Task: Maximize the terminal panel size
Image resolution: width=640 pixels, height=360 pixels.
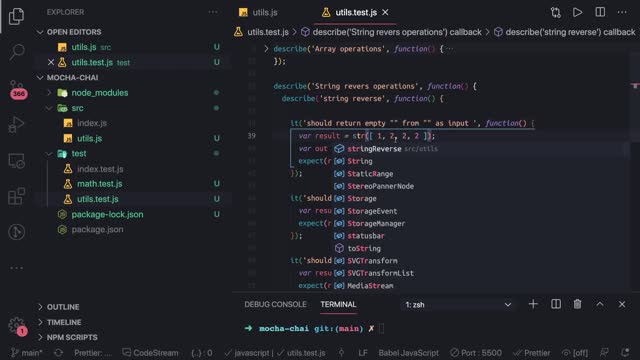Action: pyautogui.click(x=600, y=304)
